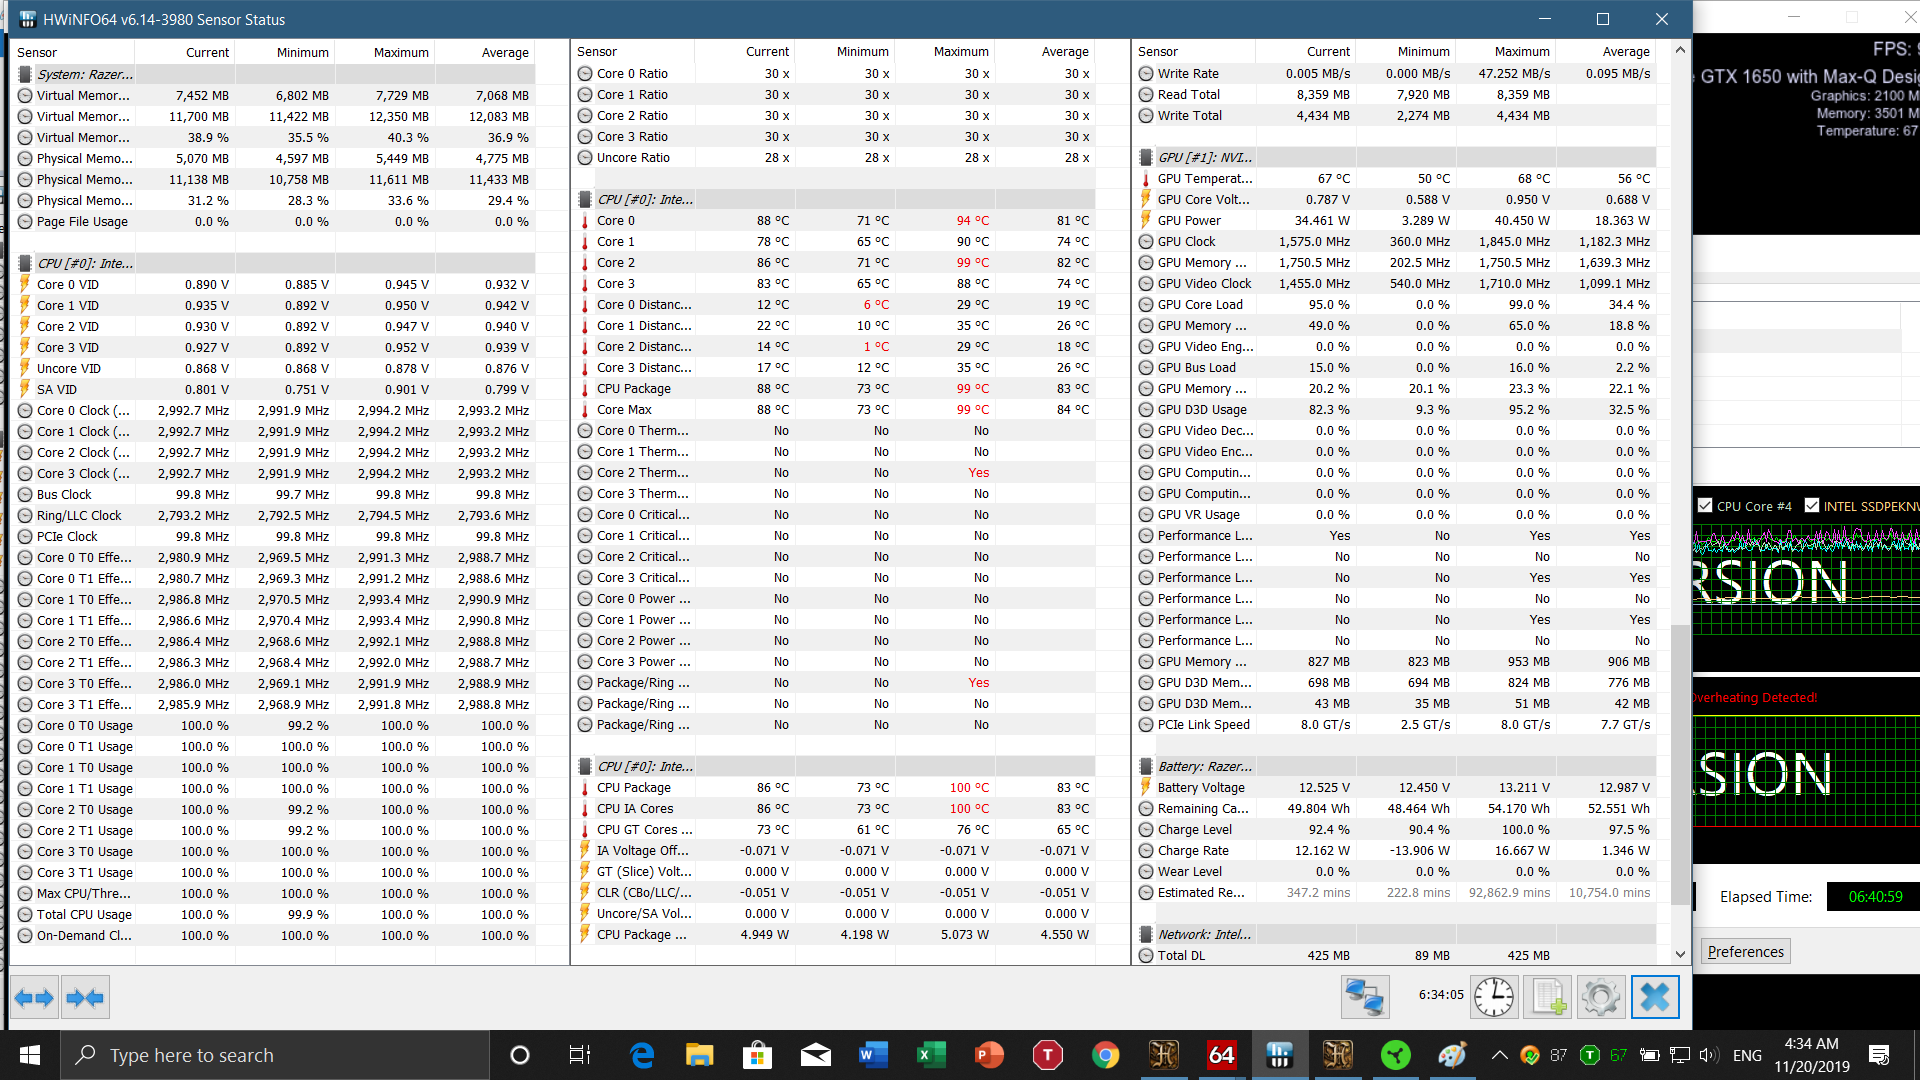
Task: Click the logging sheet icon with plus
Action: [x=1548, y=997]
